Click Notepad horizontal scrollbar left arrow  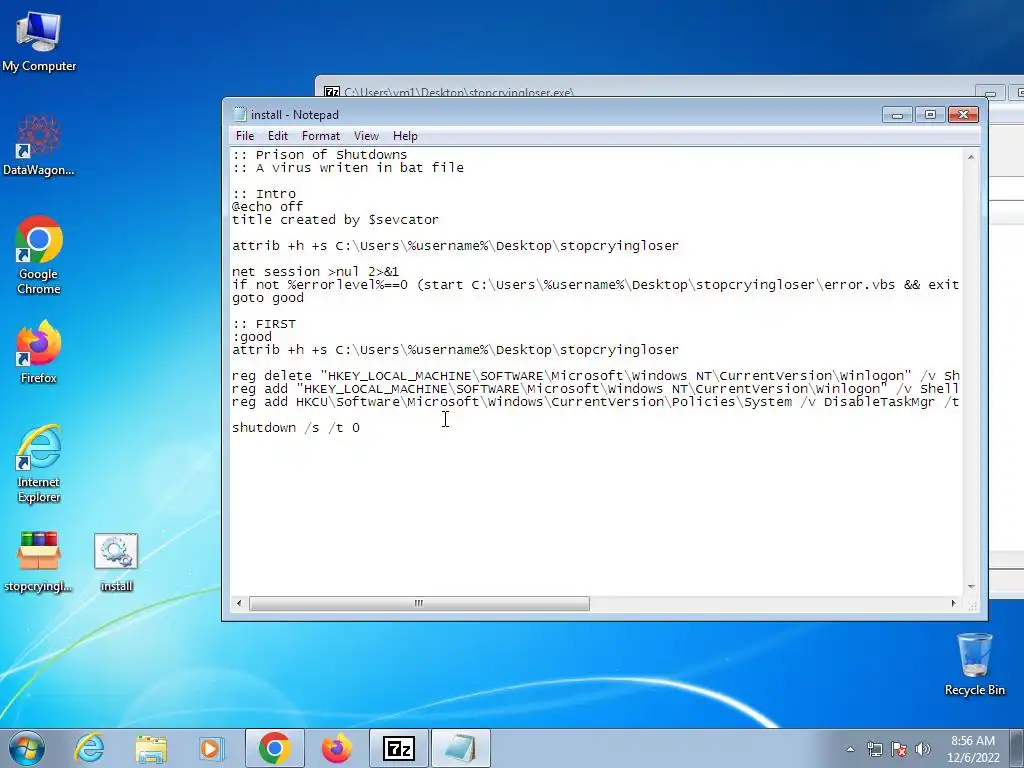pos(239,603)
